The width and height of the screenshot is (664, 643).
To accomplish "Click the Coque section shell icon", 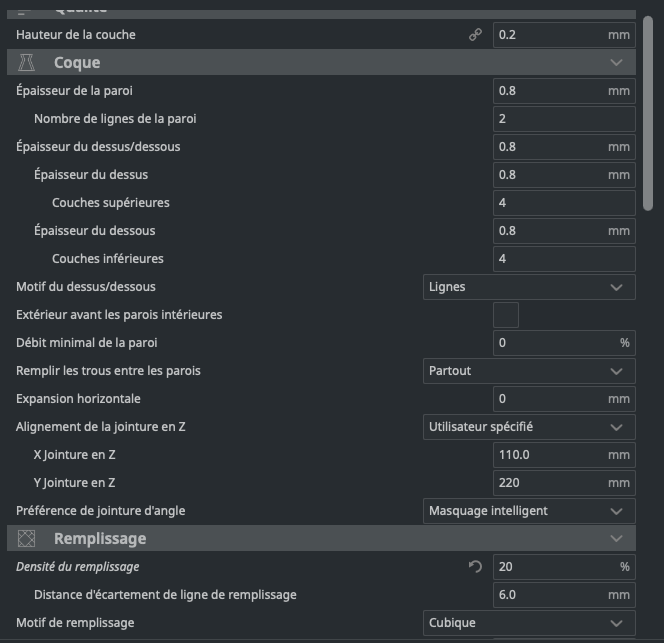I will tap(27, 63).
